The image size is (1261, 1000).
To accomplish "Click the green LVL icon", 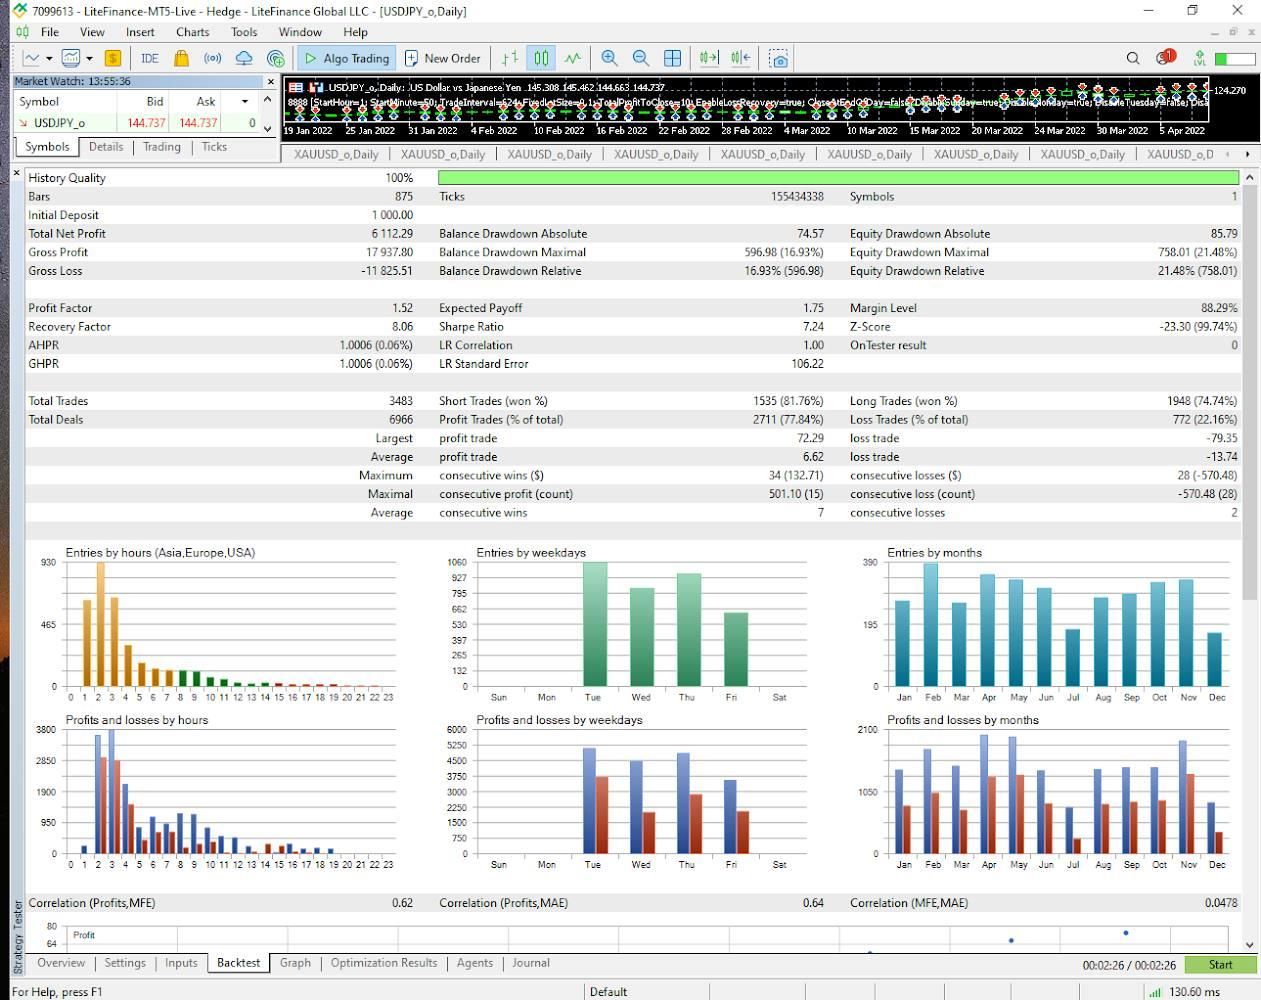I will pos(1199,58).
